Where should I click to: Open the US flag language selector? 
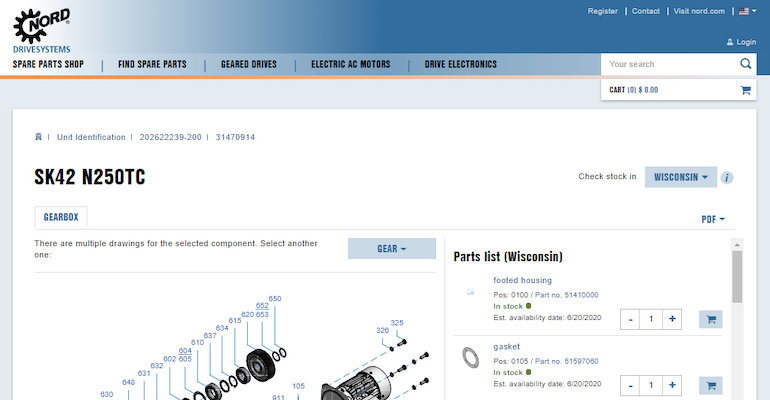[747, 11]
